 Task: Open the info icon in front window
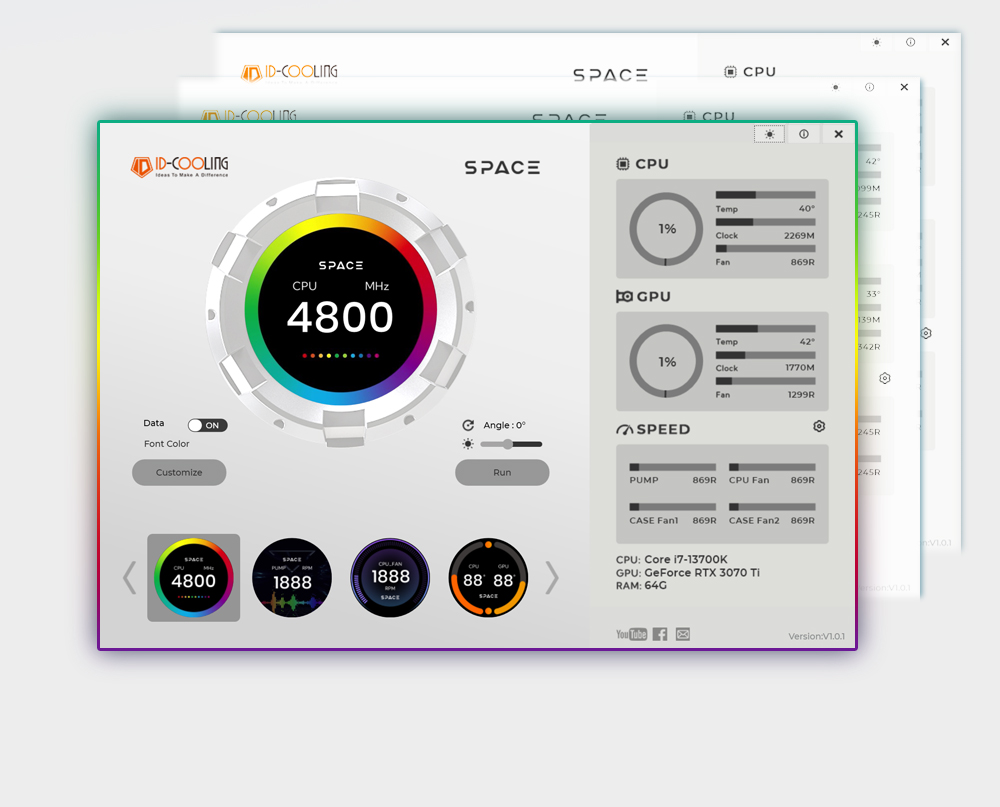click(x=804, y=134)
